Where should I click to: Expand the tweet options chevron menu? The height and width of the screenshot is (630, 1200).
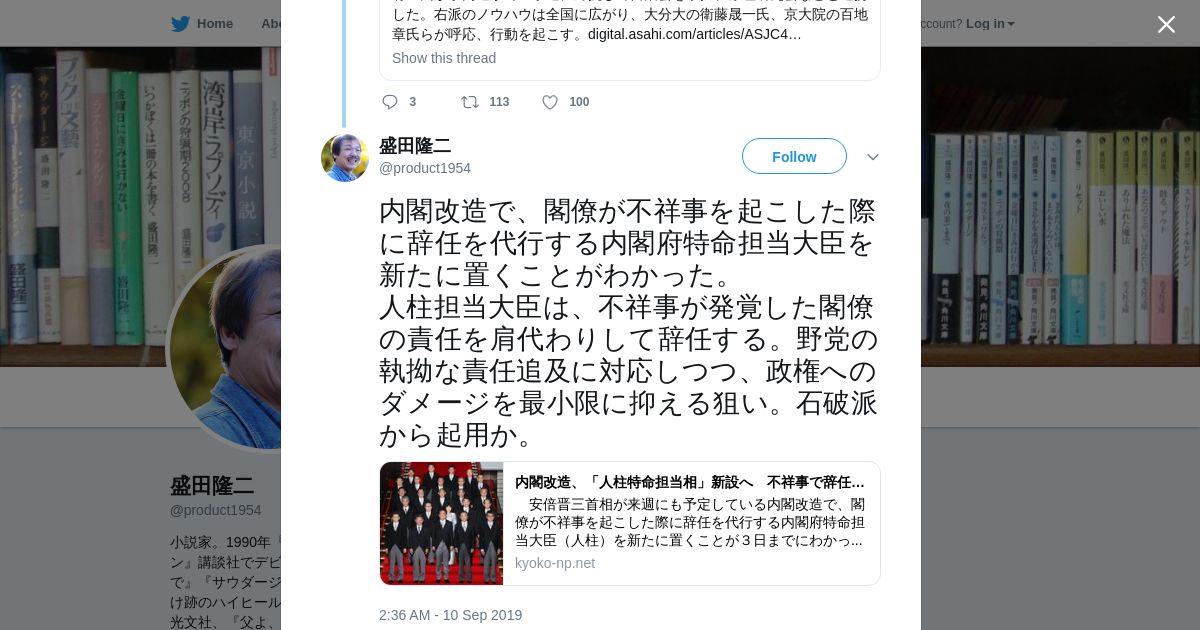(x=873, y=157)
